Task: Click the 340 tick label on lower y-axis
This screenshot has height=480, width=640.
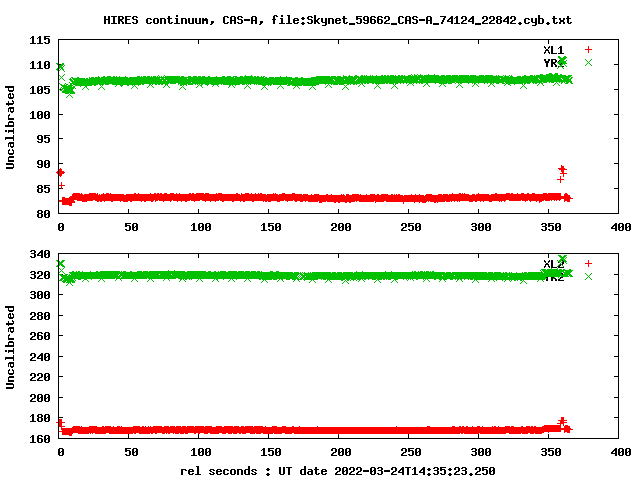Action: point(41,253)
